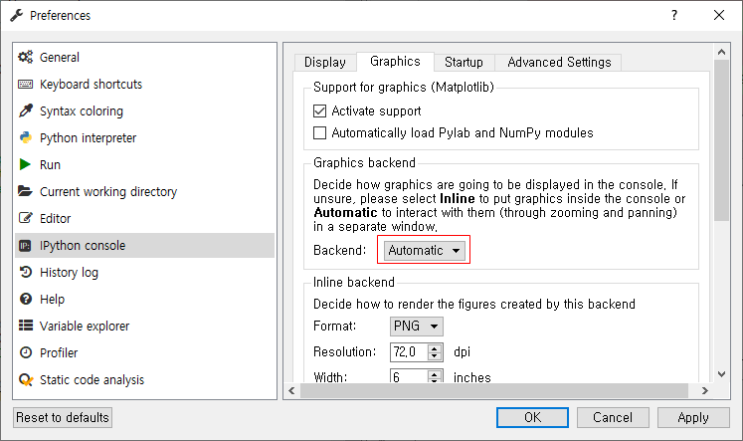The height and width of the screenshot is (441, 743).
Task: Open Current working directory folder icon
Action: click(x=26, y=192)
